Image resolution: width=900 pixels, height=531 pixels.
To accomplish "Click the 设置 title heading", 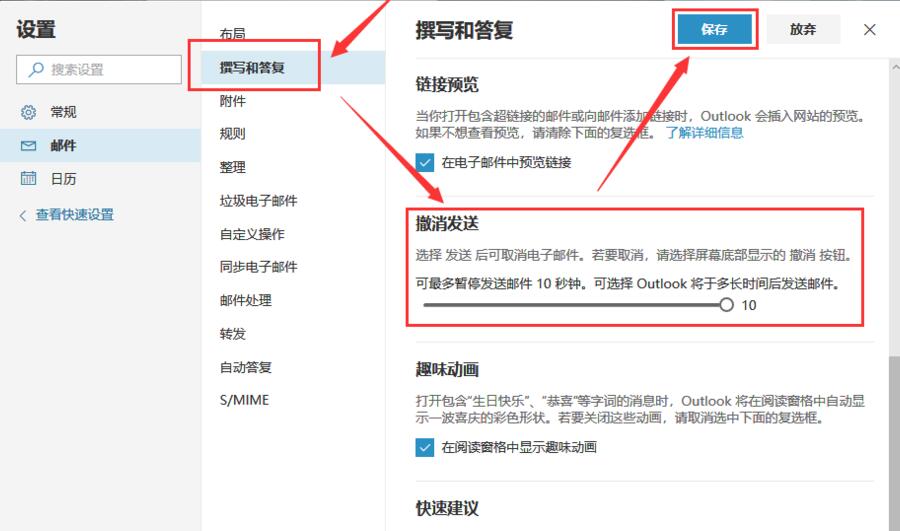I will 36,29.
